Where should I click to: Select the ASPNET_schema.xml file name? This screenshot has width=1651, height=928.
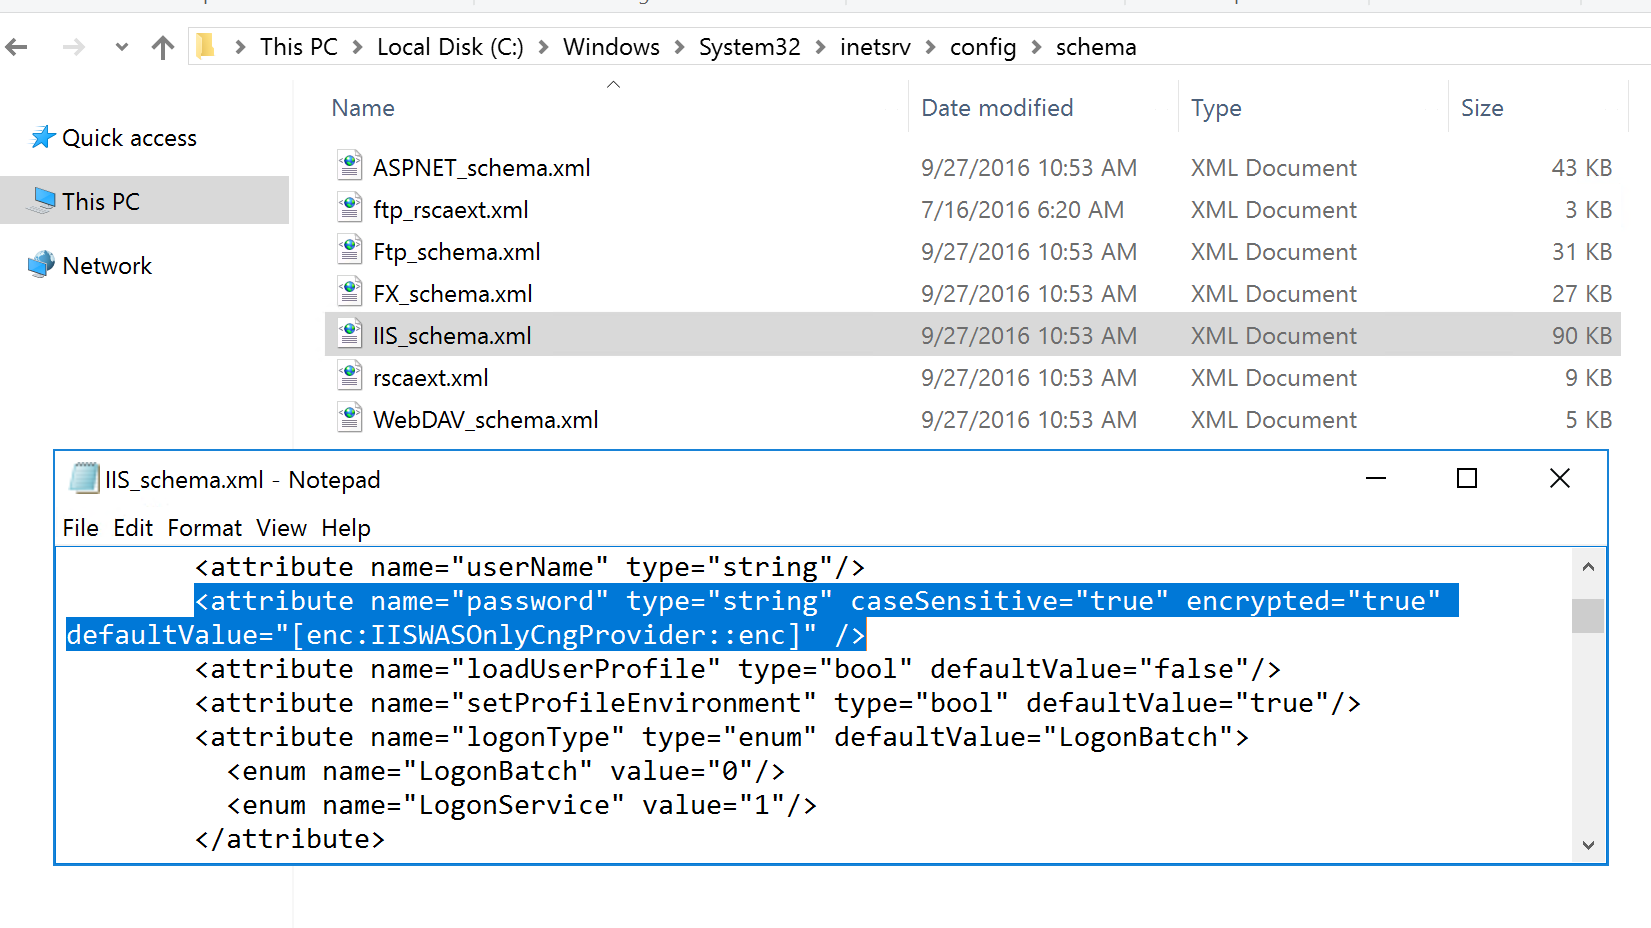482,168
